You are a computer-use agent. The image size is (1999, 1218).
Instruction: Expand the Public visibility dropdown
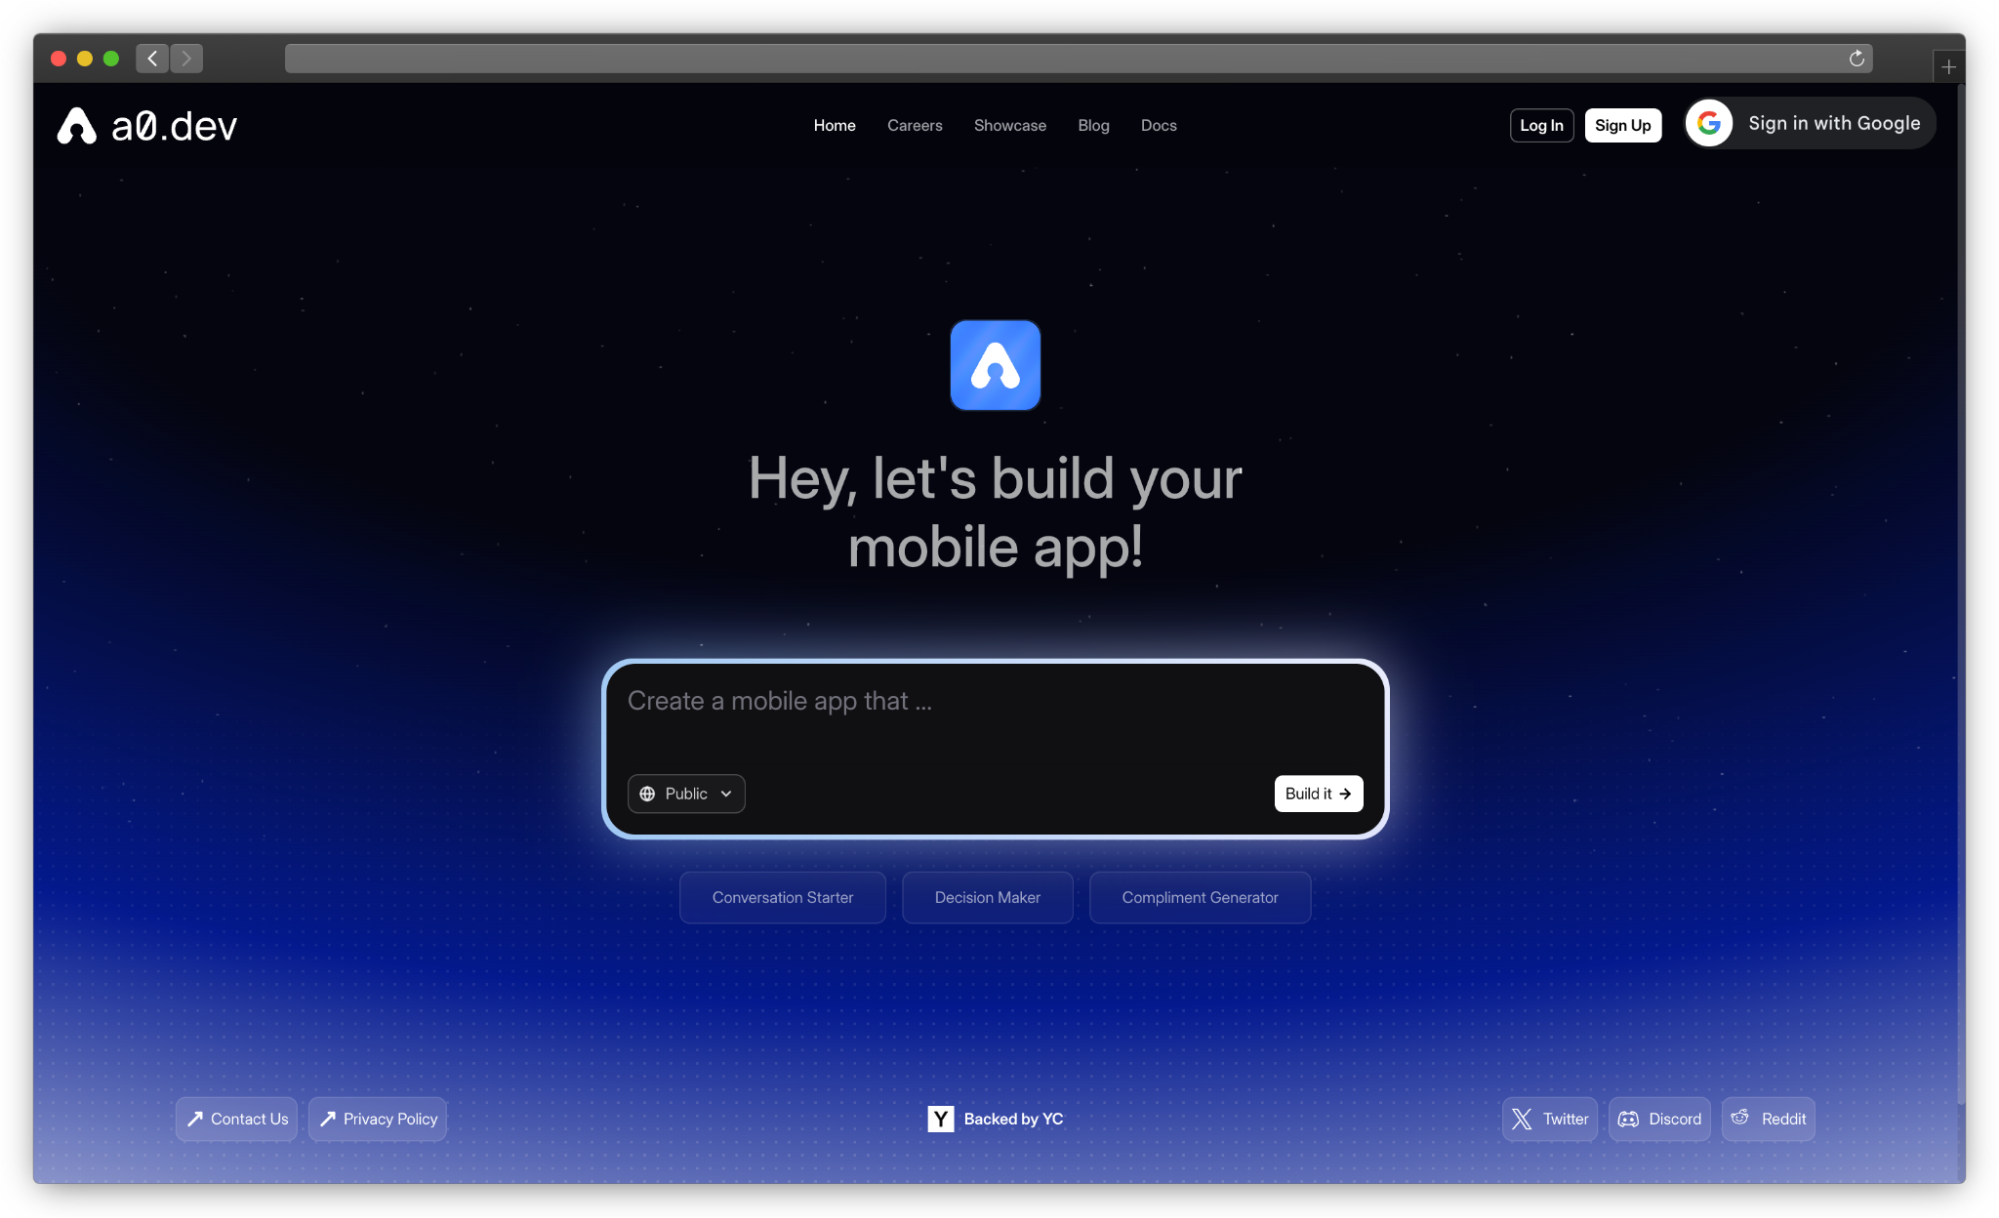tap(686, 793)
